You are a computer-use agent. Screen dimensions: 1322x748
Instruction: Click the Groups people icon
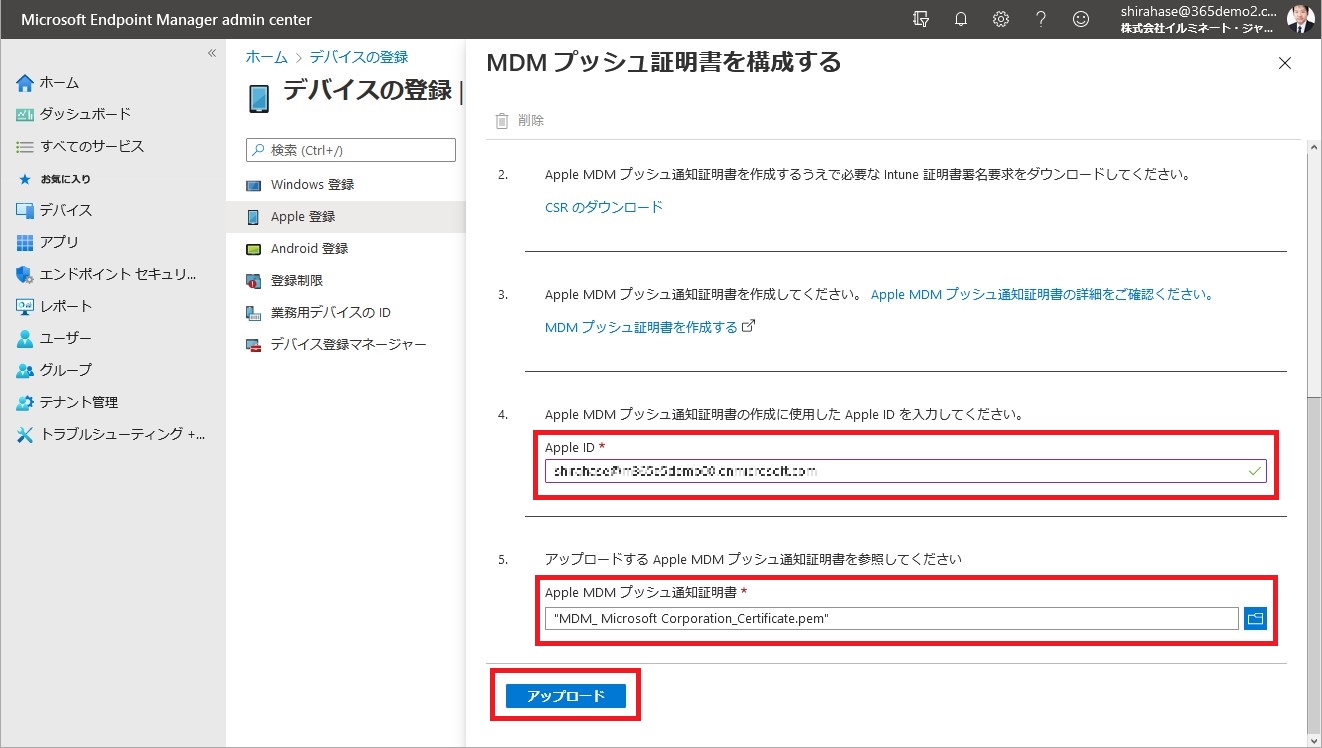coord(25,370)
